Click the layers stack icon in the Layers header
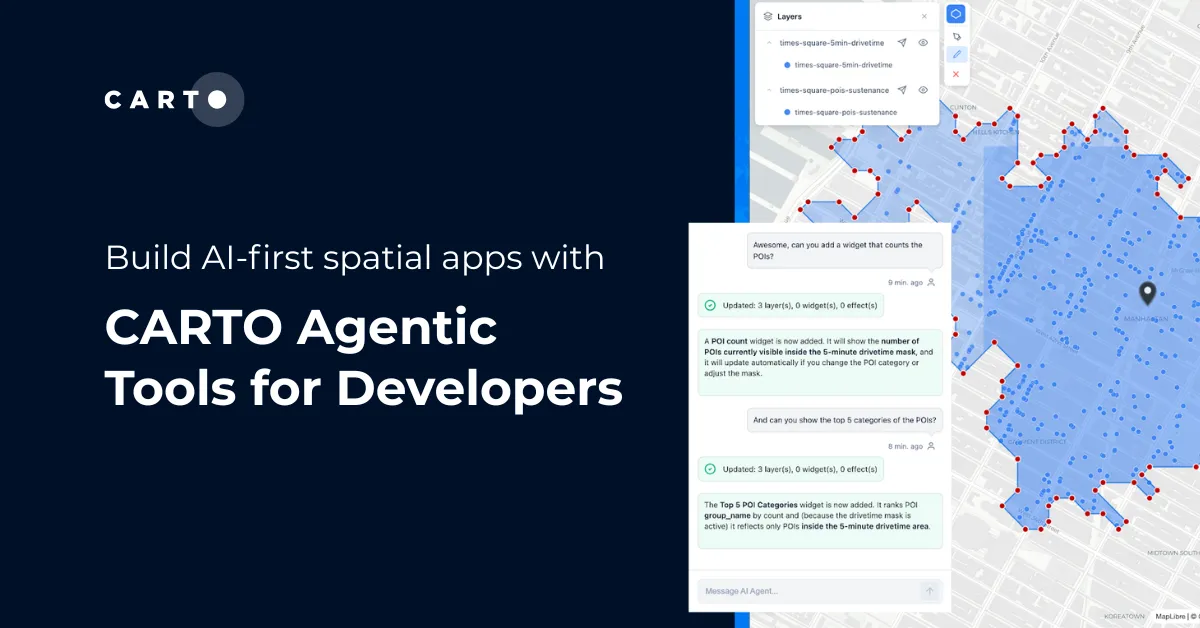The image size is (1200, 628). point(768,16)
